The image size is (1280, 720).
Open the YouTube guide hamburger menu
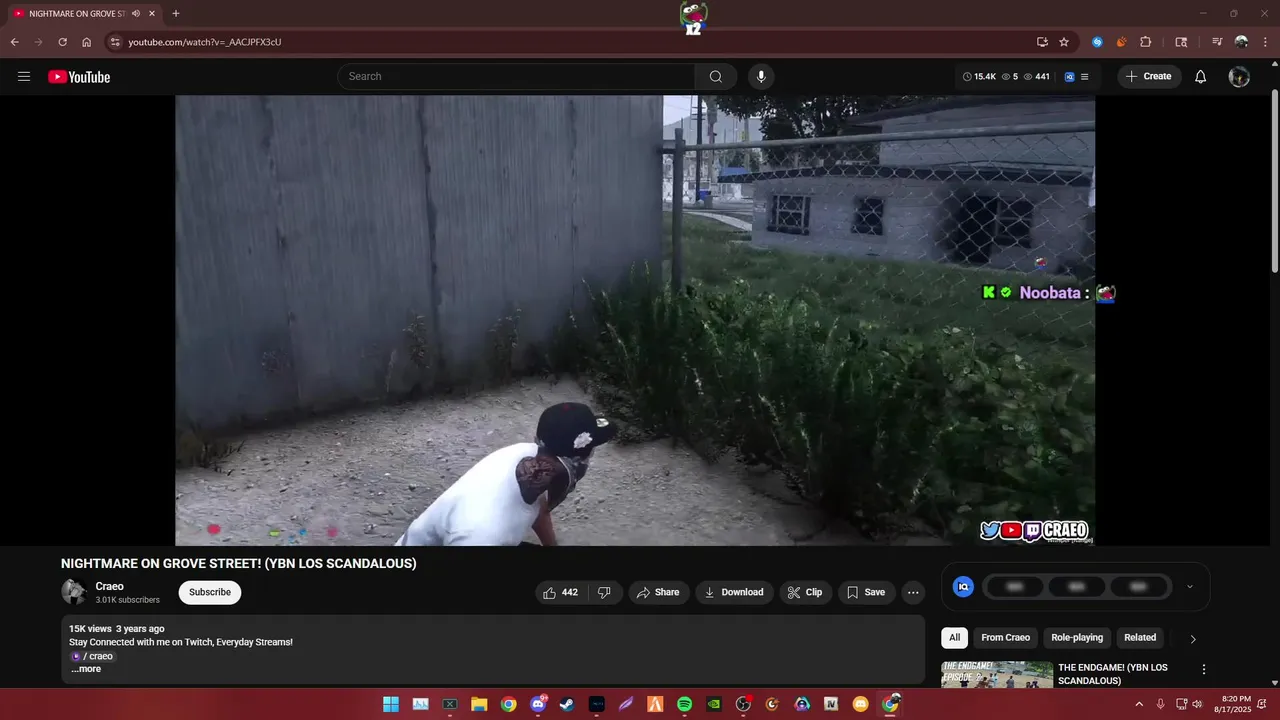[x=24, y=77]
